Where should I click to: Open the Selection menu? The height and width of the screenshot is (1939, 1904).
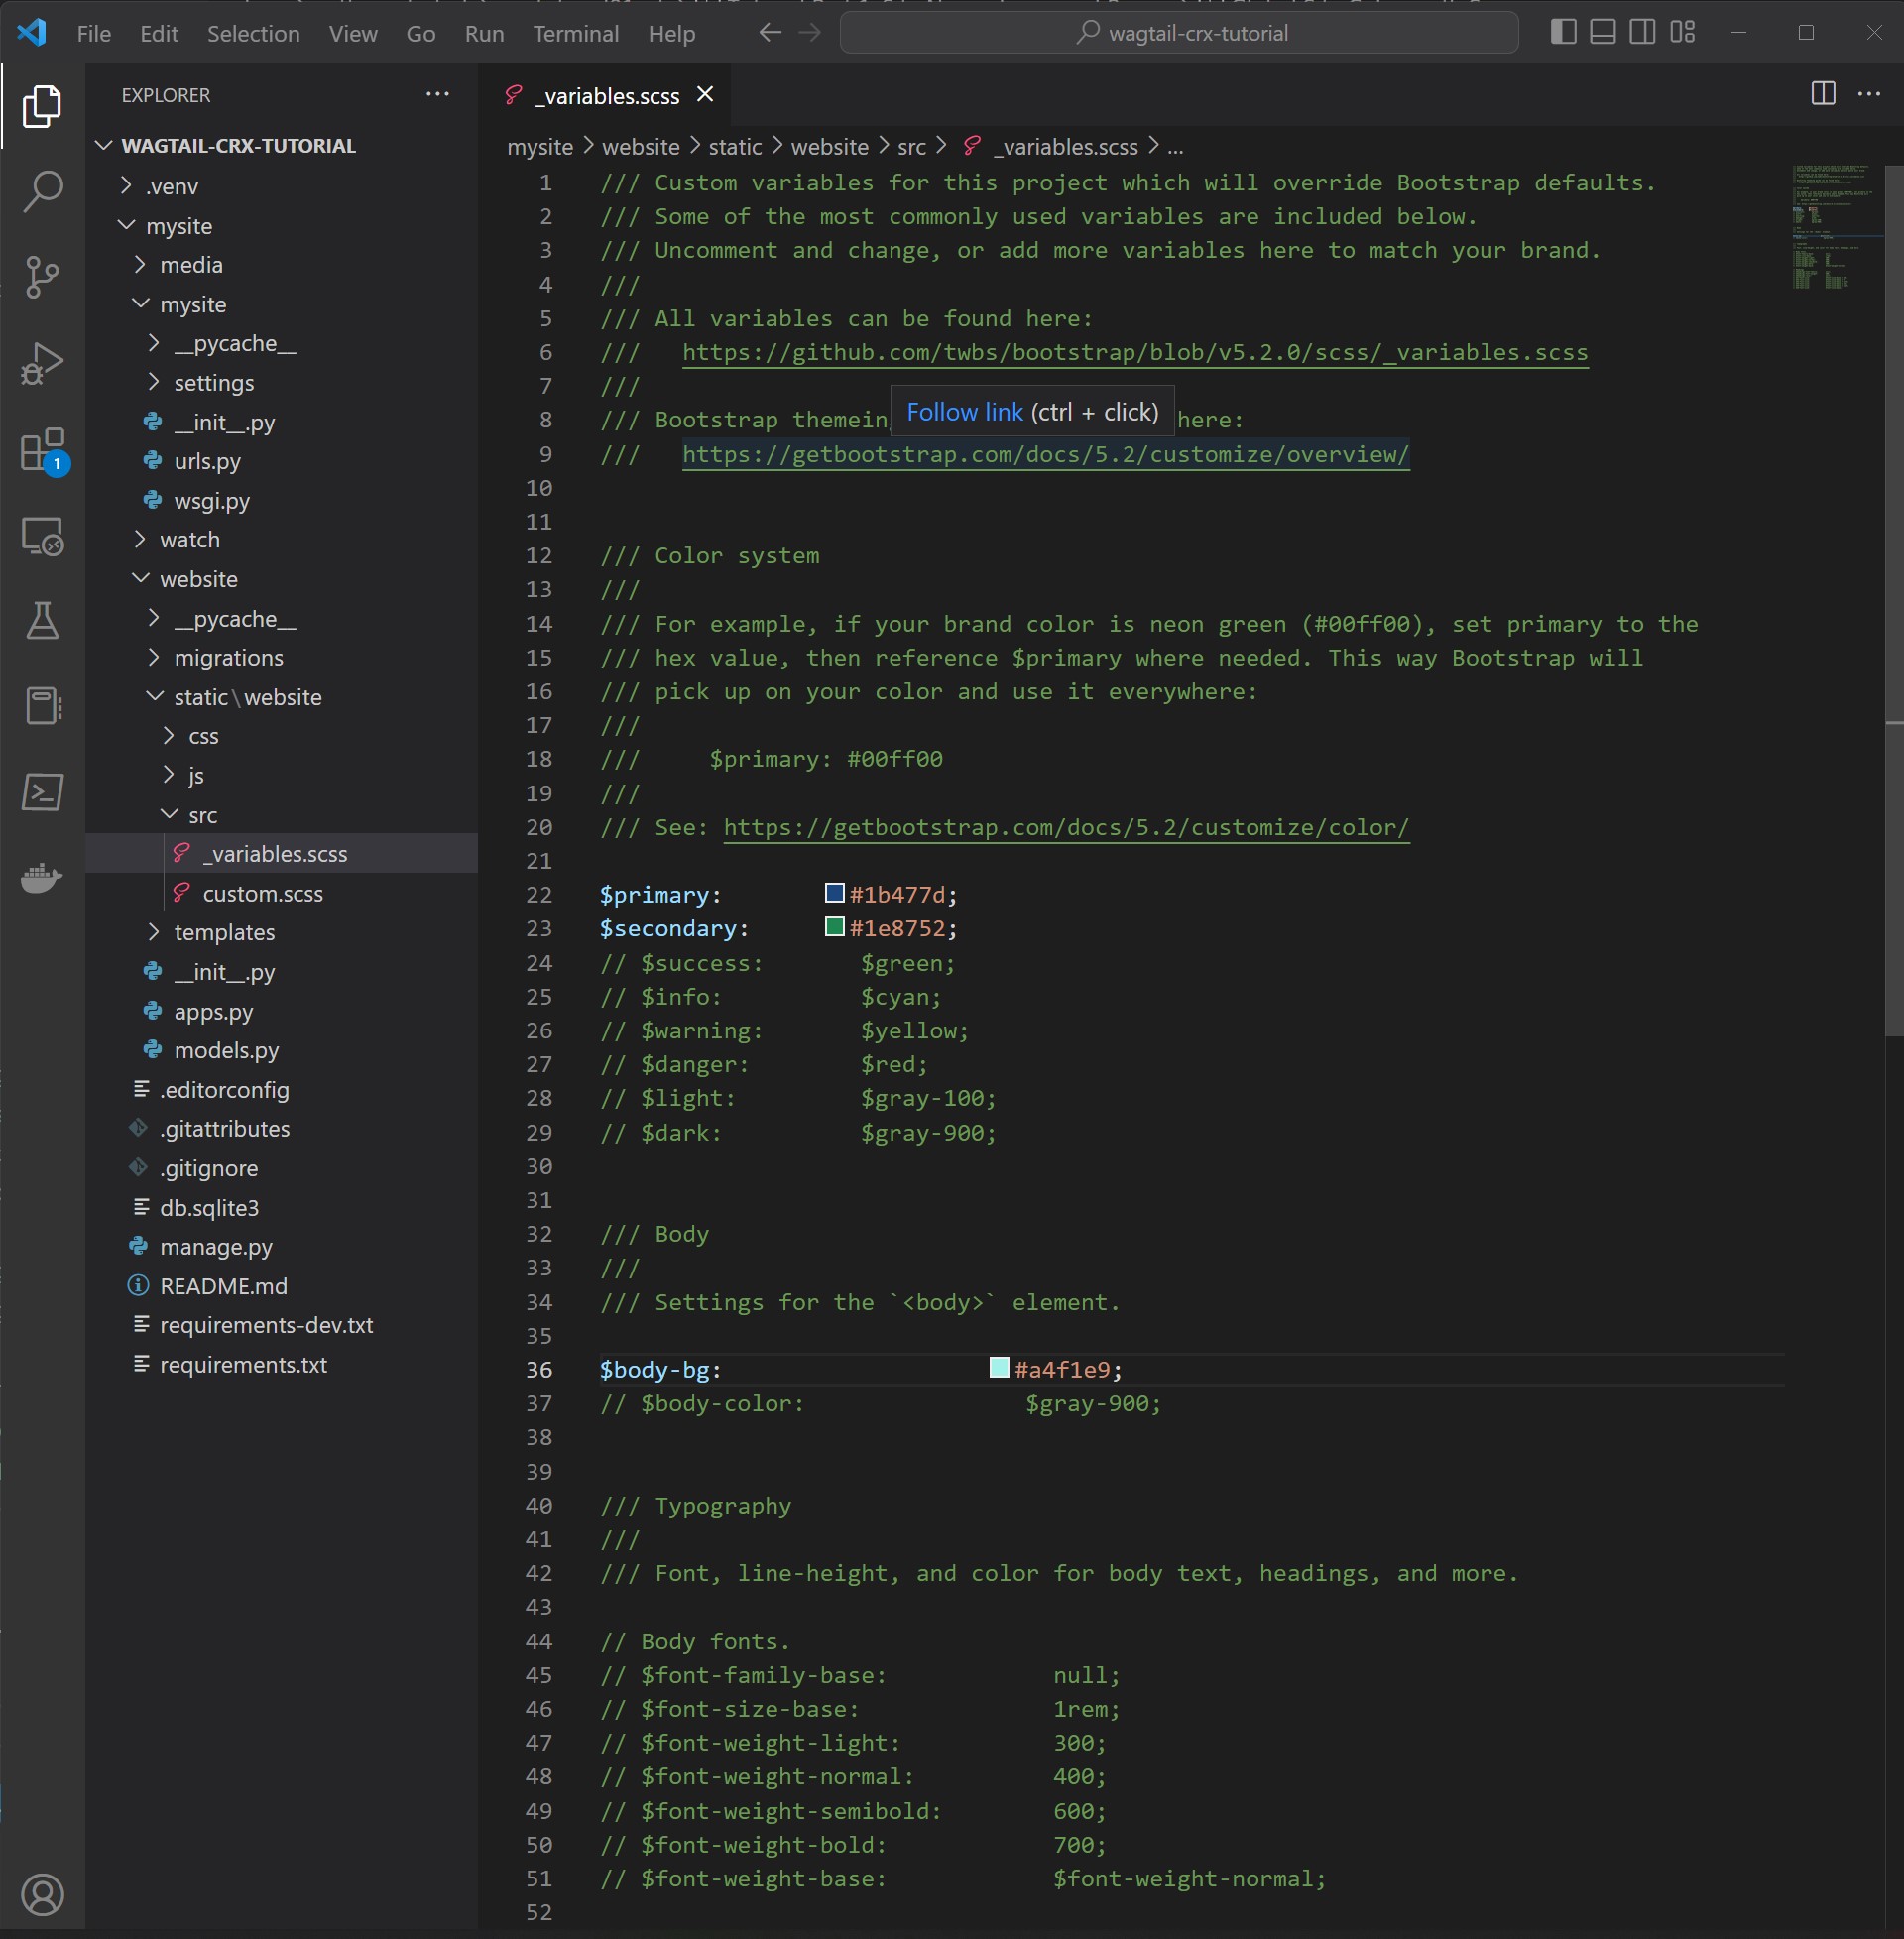(x=253, y=33)
